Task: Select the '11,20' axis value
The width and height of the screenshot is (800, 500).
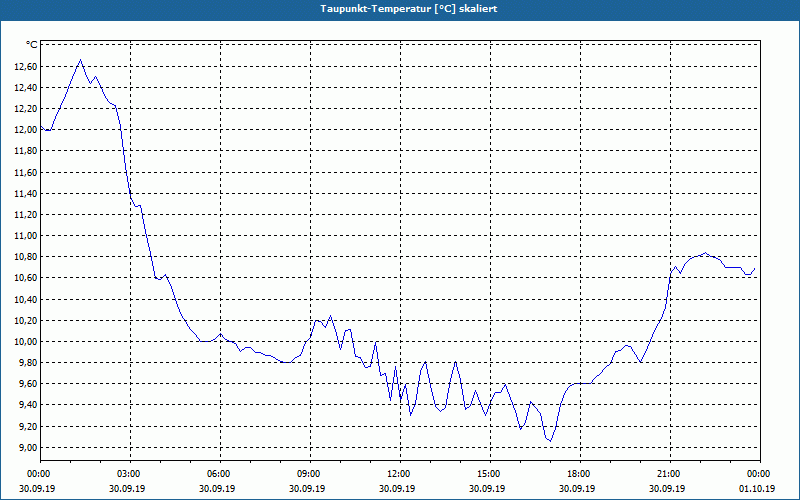Action: (26, 215)
